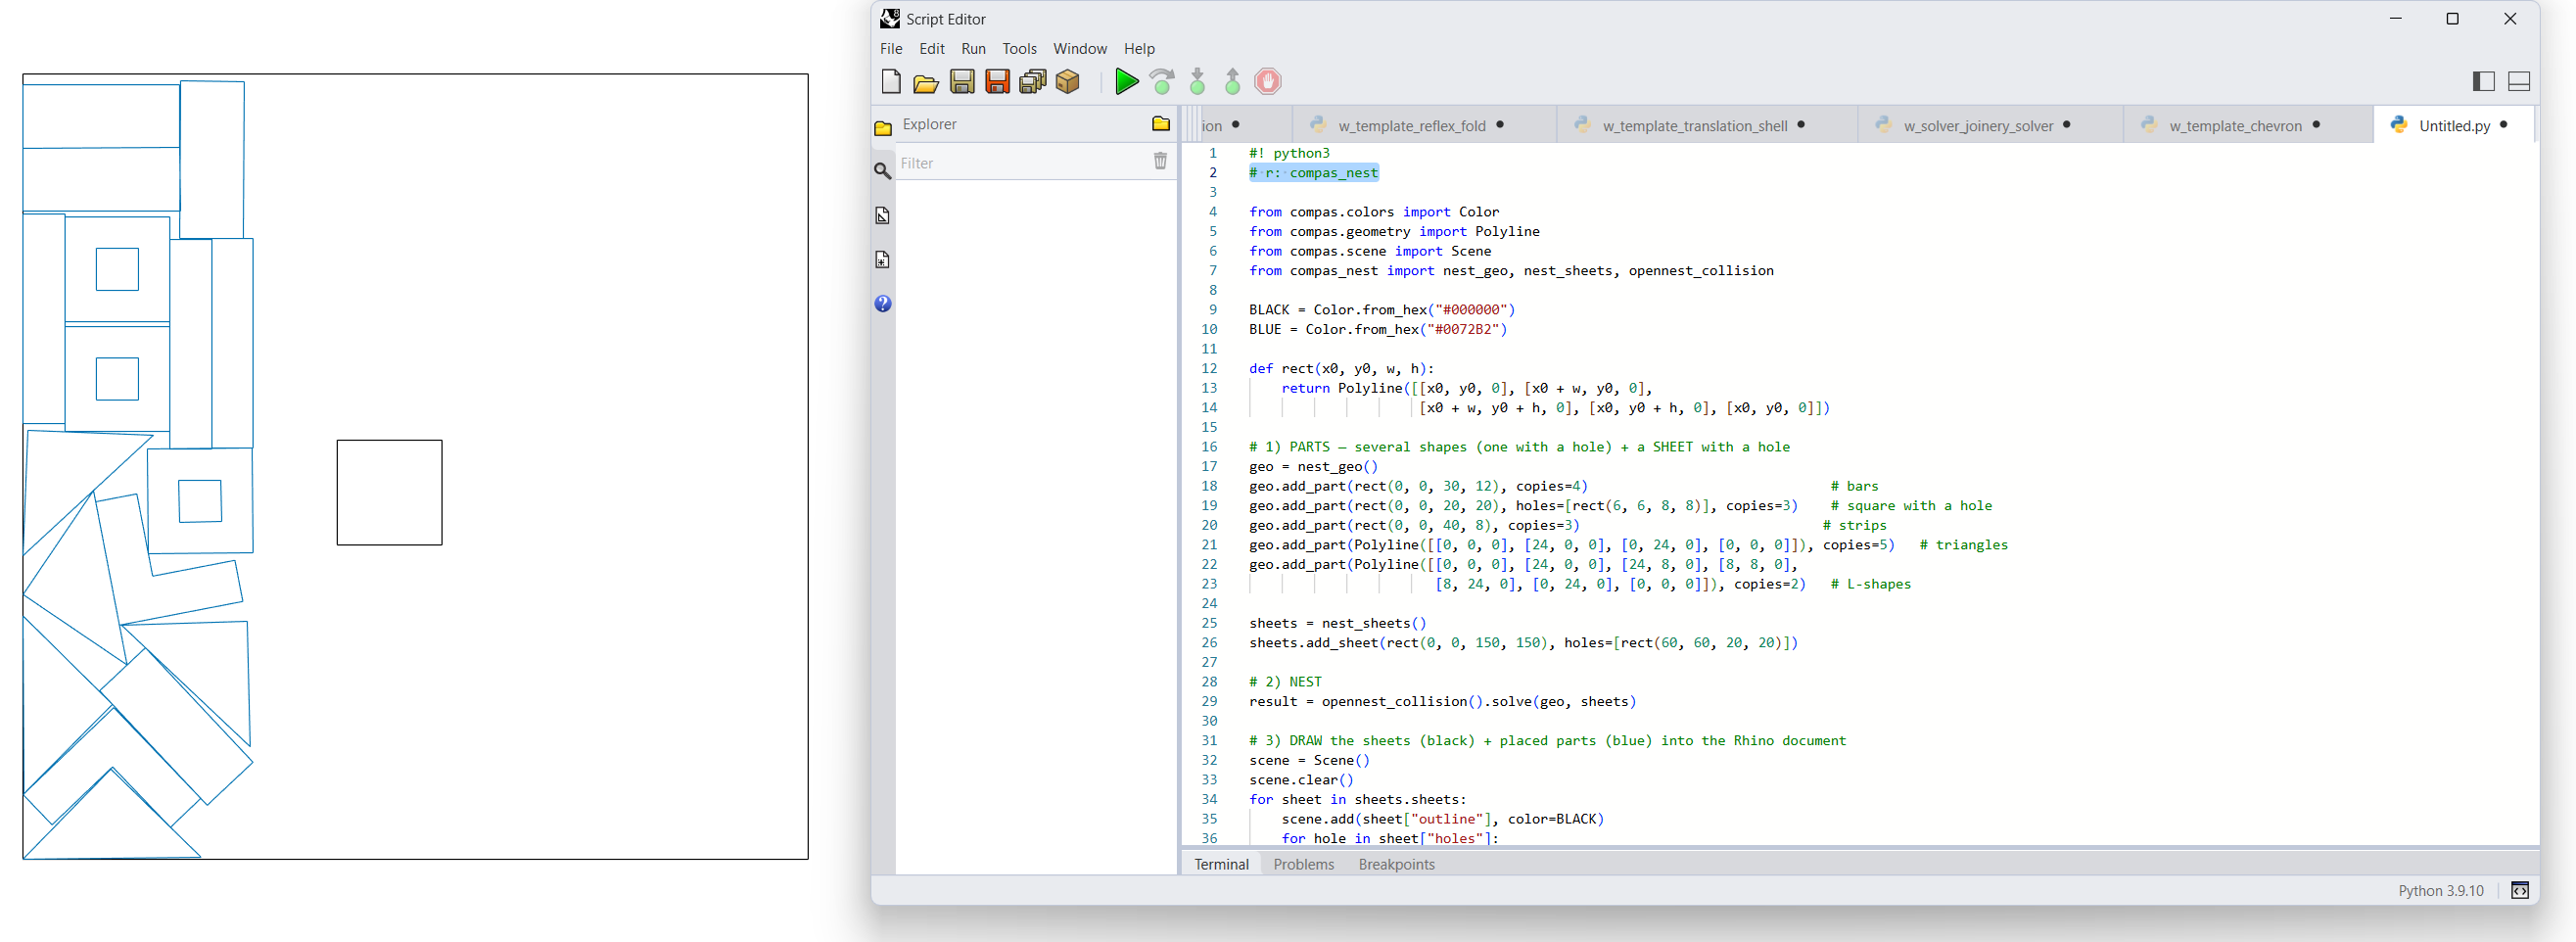The height and width of the screenshot is (942, 2576).
Task: Create a new script file
Action: (890, 81)
